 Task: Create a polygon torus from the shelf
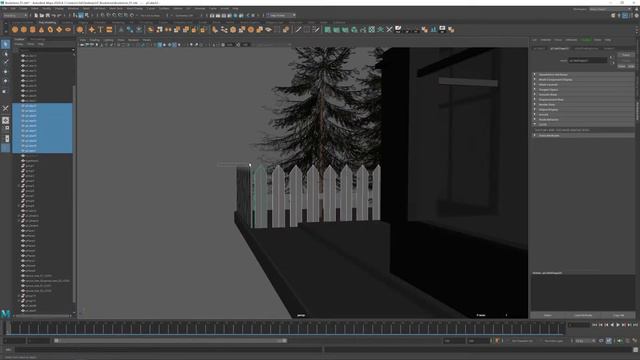(50, 29)
